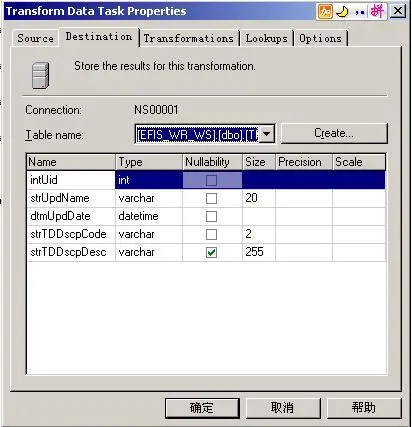The image size is (412, 427).
Task: Open the Table name dropdown arrow
Action: tap(267, 134)
